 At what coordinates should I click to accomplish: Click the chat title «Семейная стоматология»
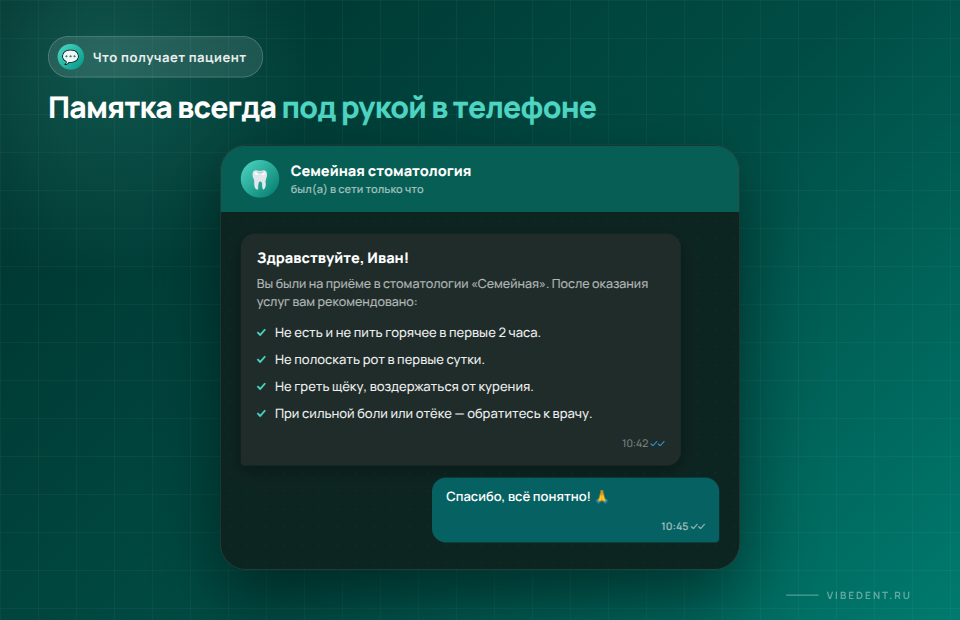381,171
